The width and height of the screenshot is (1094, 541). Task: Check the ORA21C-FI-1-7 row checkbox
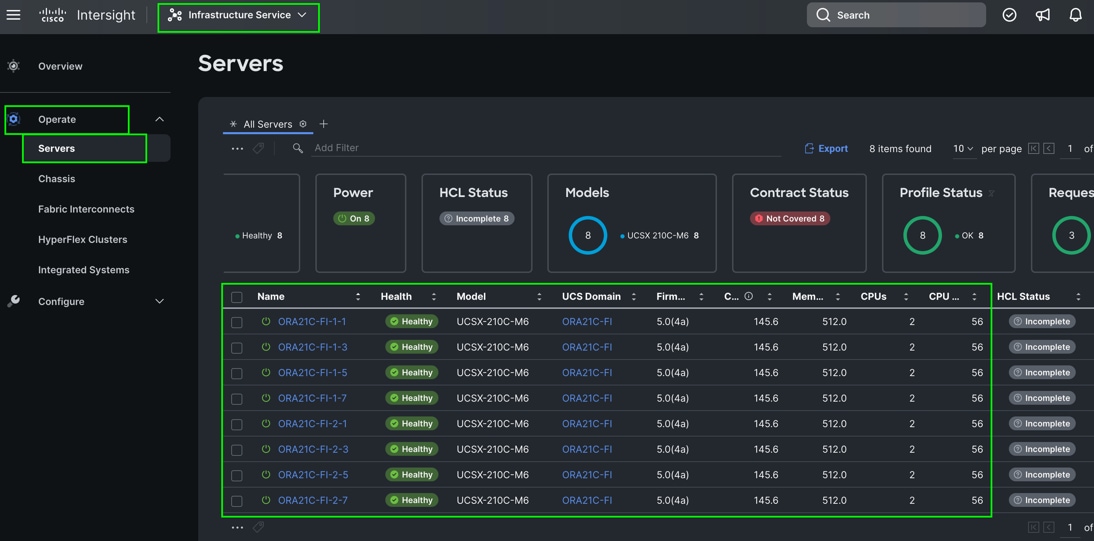[237, 399]
